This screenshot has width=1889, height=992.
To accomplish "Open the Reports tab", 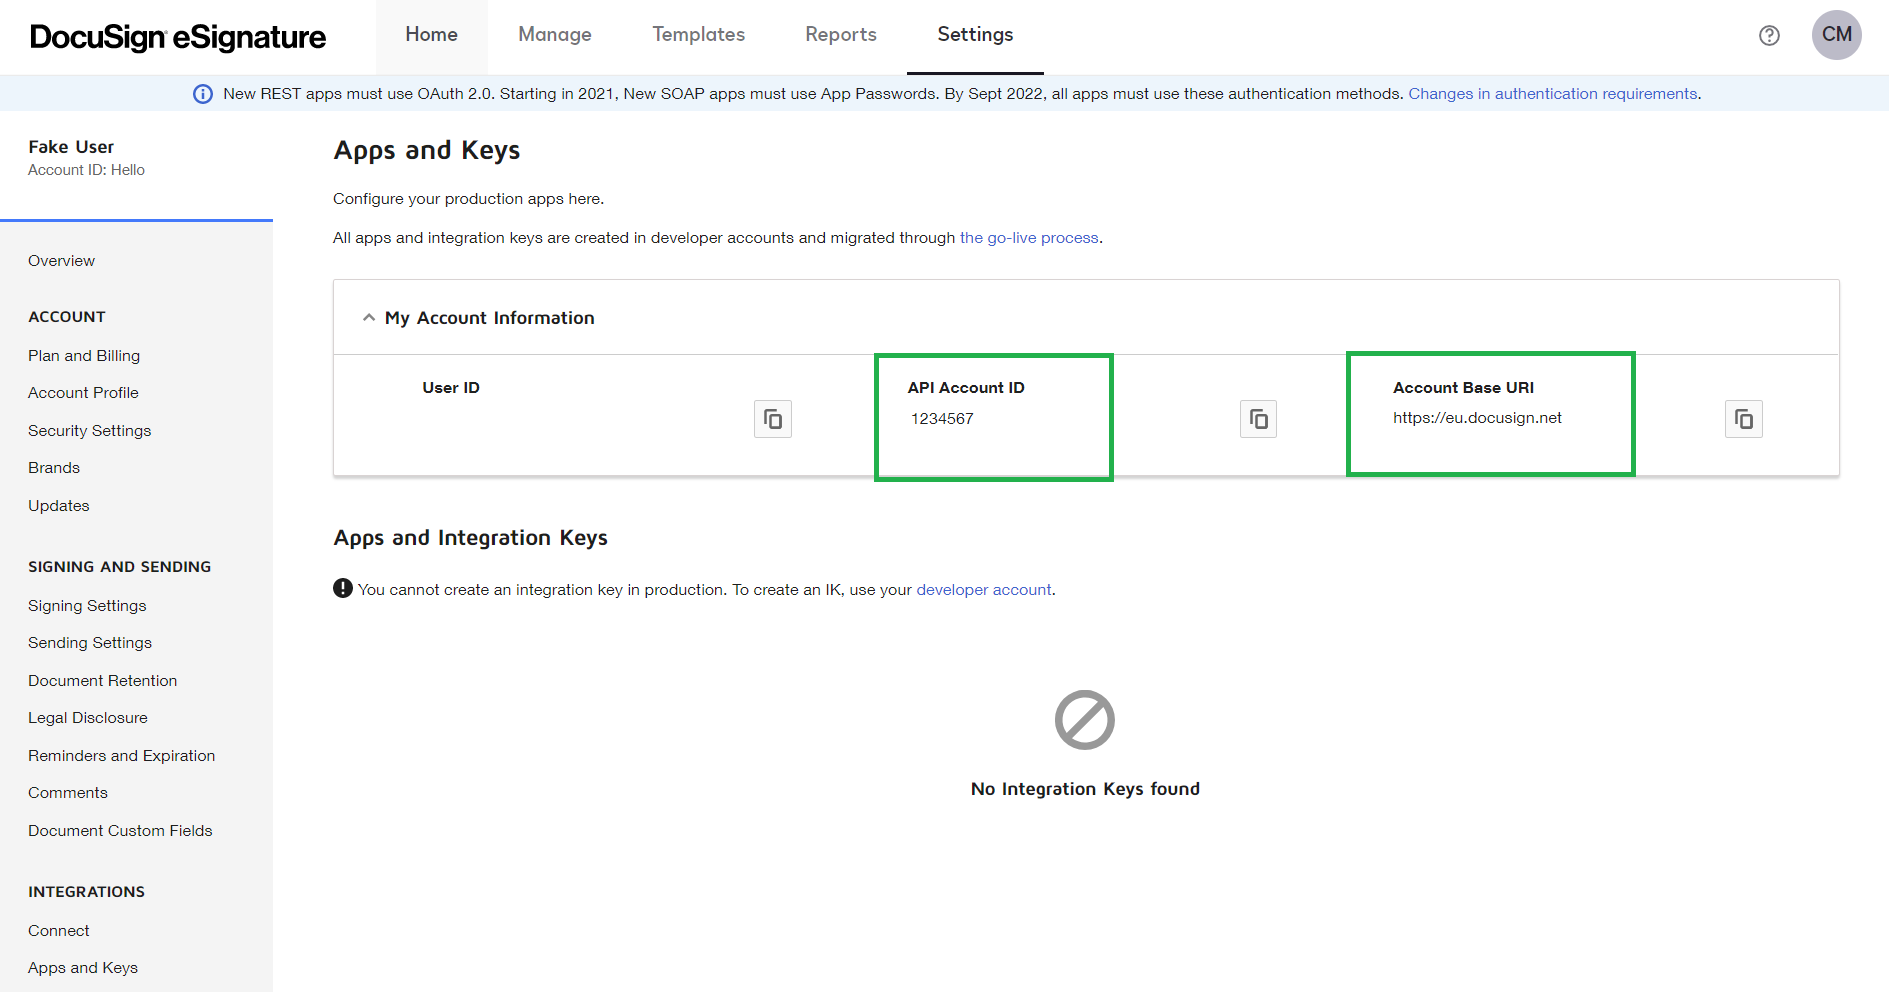I will click(x=840, y=35).
